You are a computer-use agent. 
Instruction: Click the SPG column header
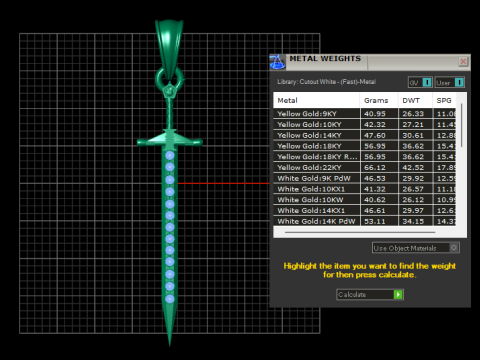444,100
